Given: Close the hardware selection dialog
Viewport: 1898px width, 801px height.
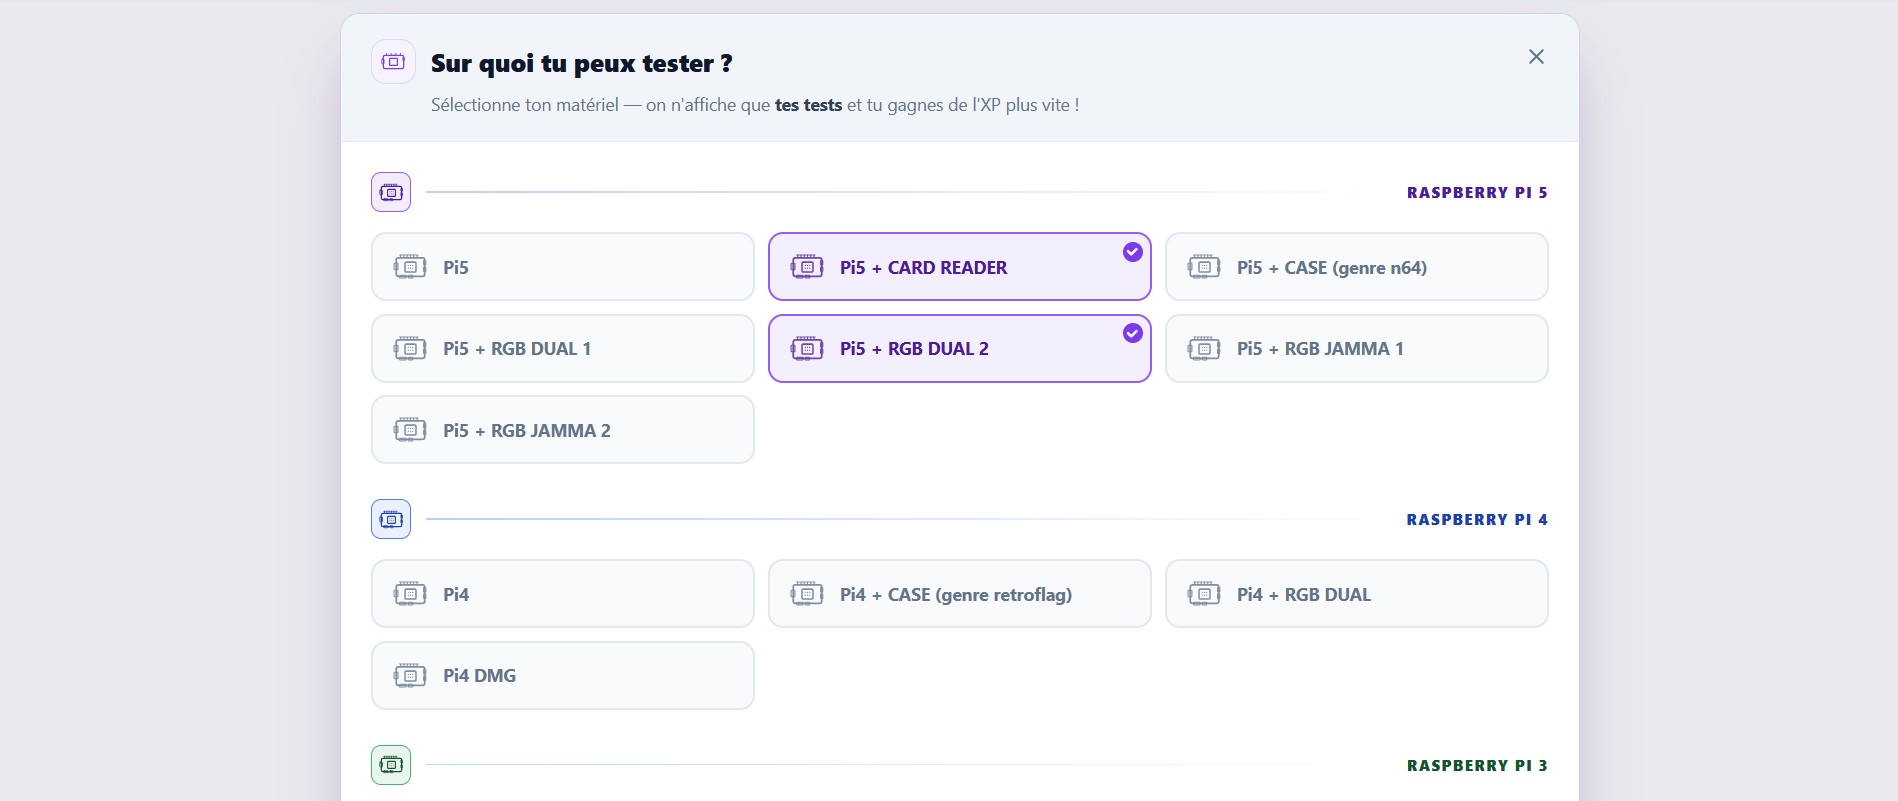Looking at the screenshot, I should [1536, 57].
